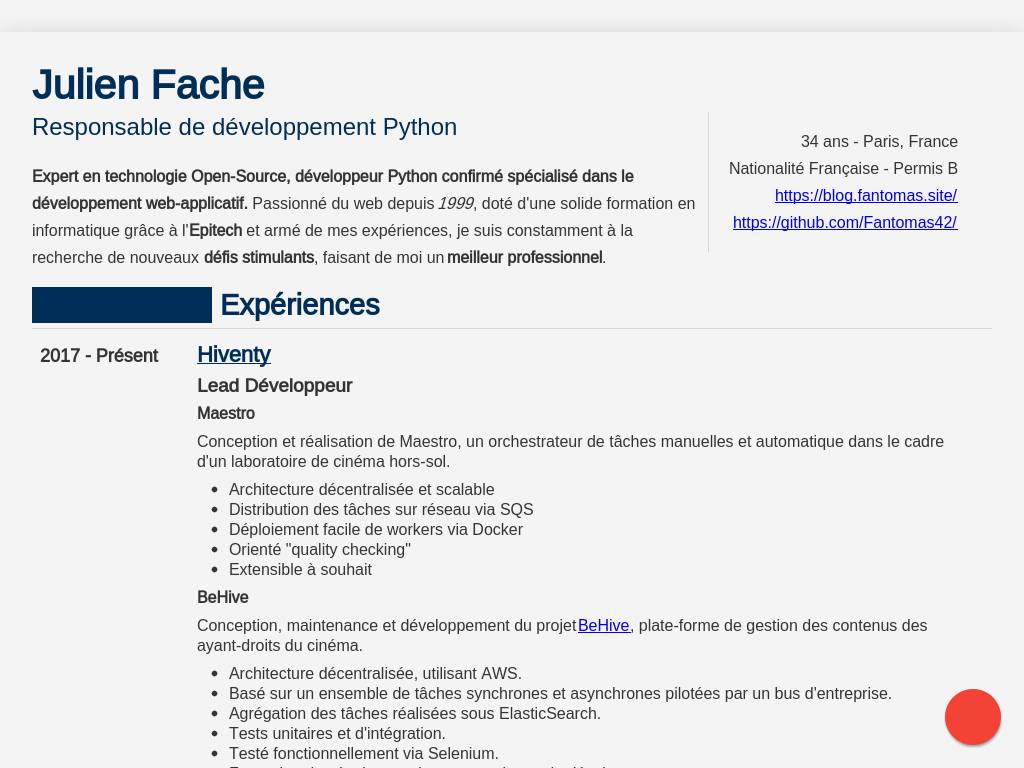
Task: Click 'Tests unitaires et d'intégration.' bullet
Action: click(x=337, y=733)
